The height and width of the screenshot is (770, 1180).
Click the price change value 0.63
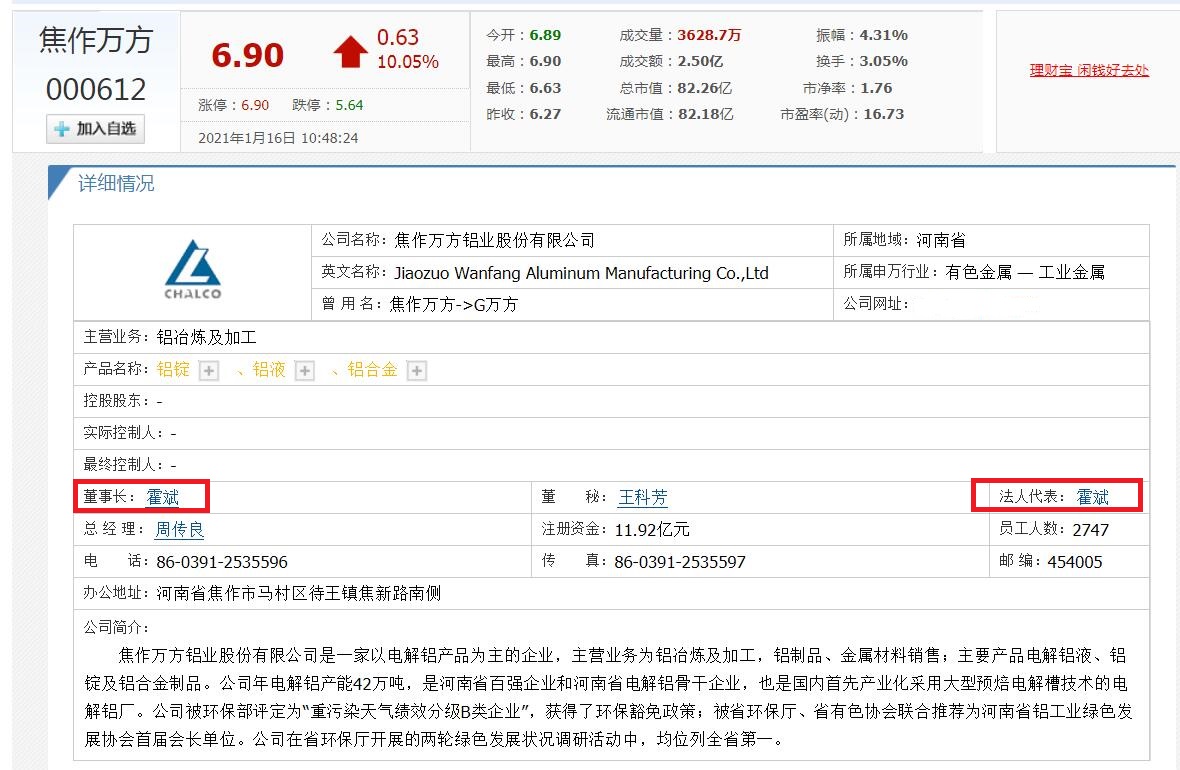(397, 37)
